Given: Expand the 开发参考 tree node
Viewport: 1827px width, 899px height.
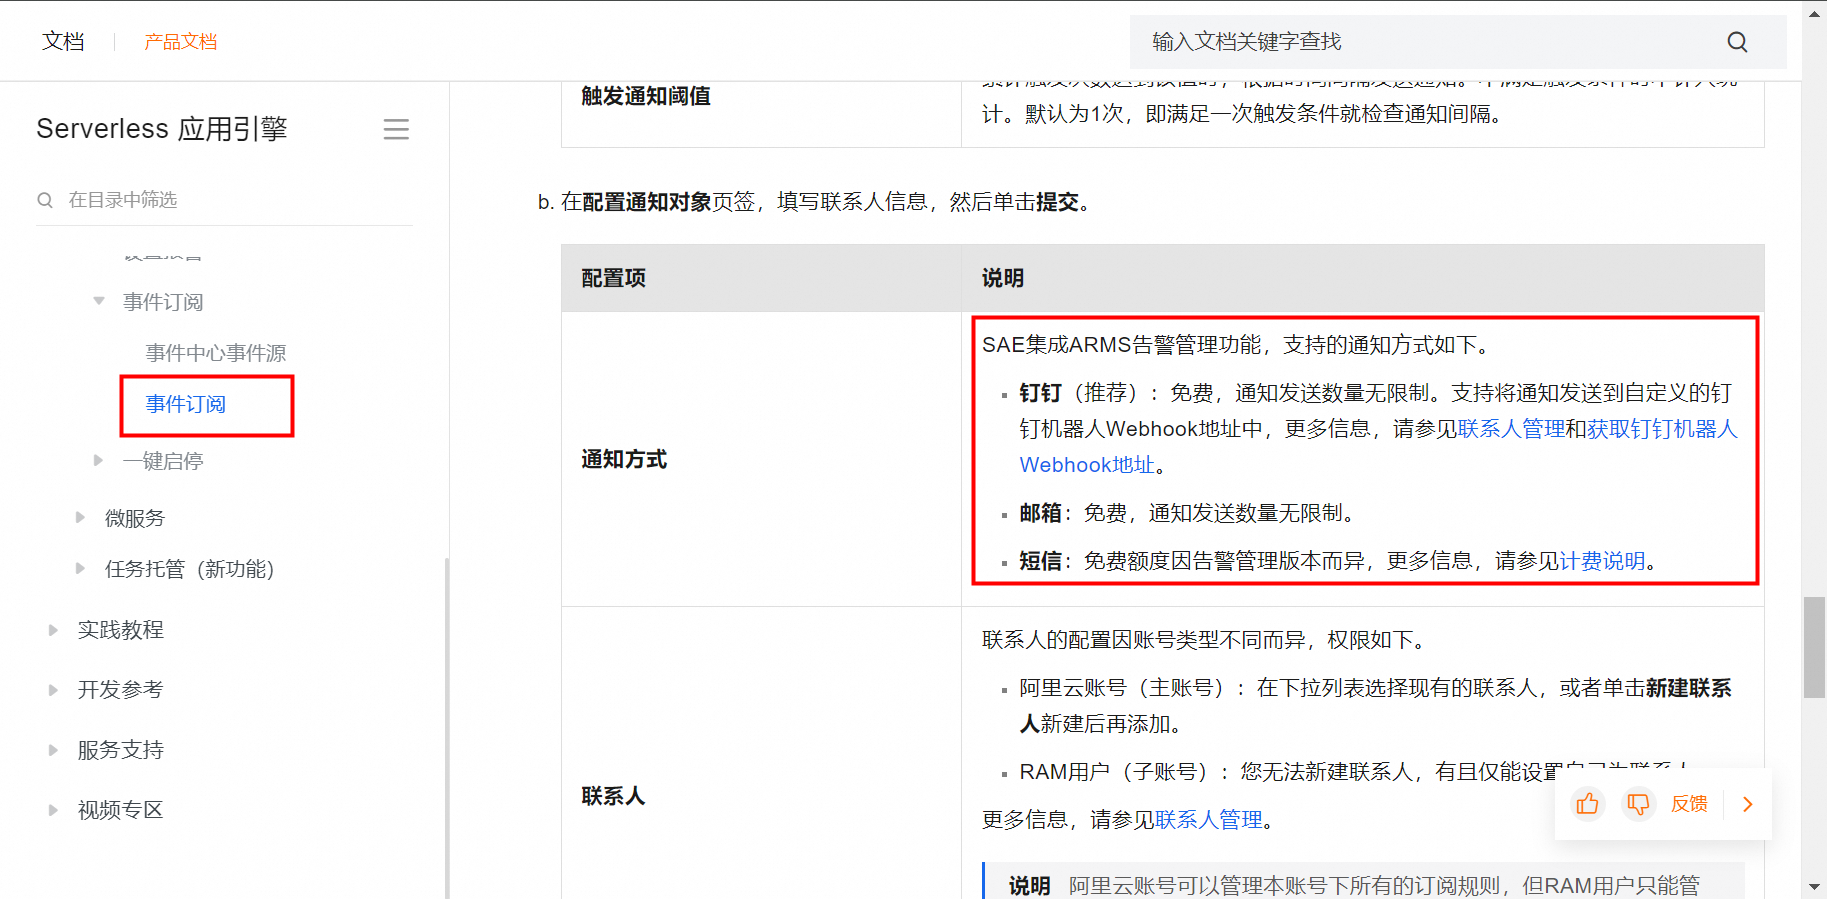Looking at the screenshot, I should click(53, 690).
